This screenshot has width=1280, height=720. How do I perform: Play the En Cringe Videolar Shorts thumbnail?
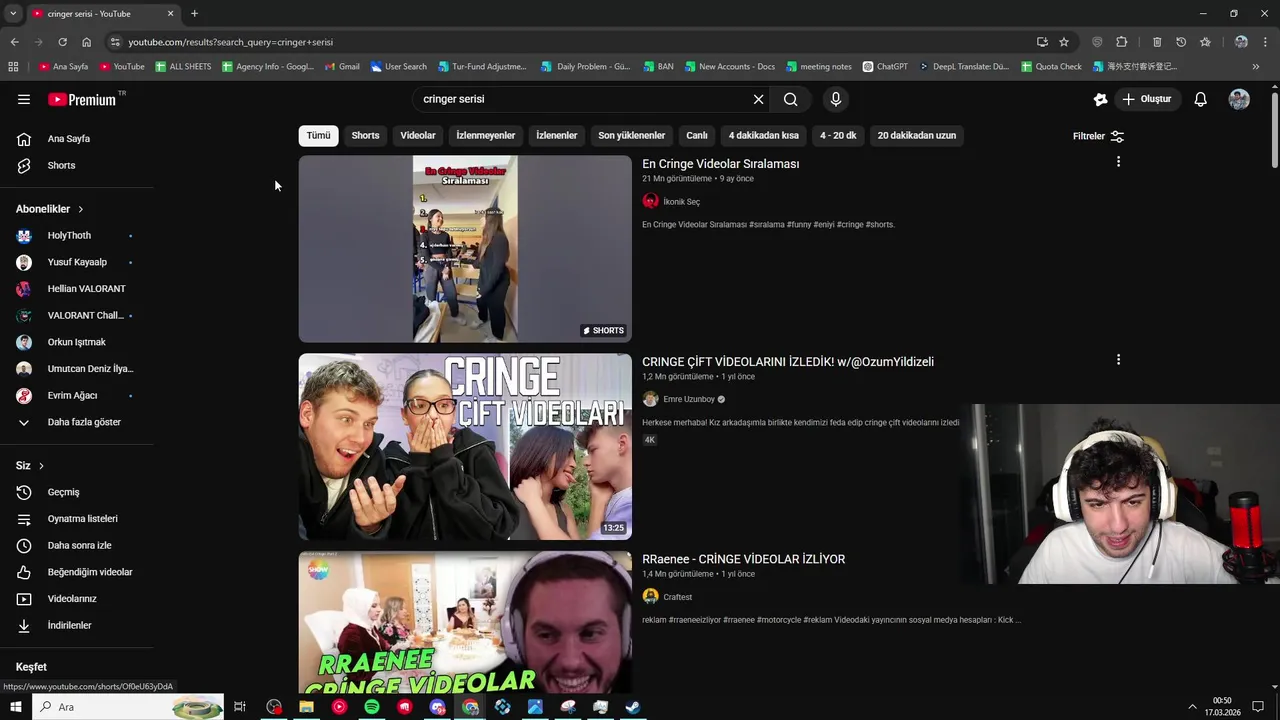pyautogui.click(x=465, y=249)
